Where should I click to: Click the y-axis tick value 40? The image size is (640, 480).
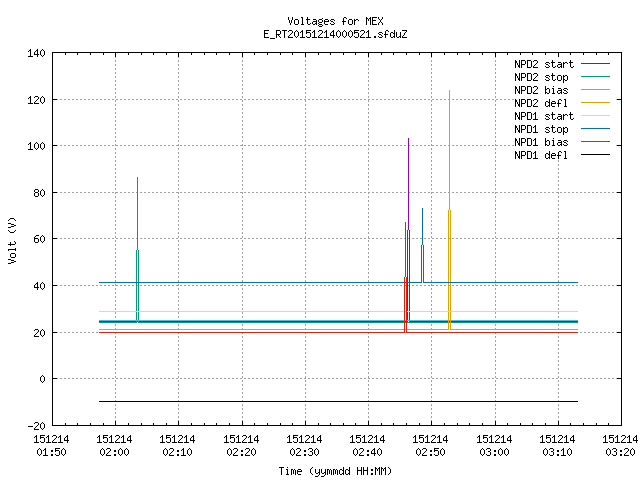point(40,286)
